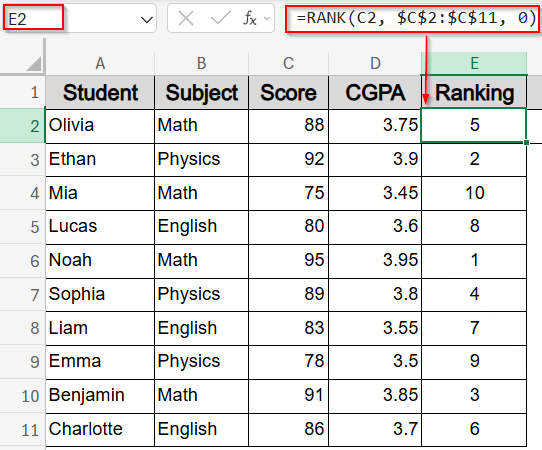Click Emma's ranking cell showing 9
This screenshot has height=450, width=542.
(474, 362)
